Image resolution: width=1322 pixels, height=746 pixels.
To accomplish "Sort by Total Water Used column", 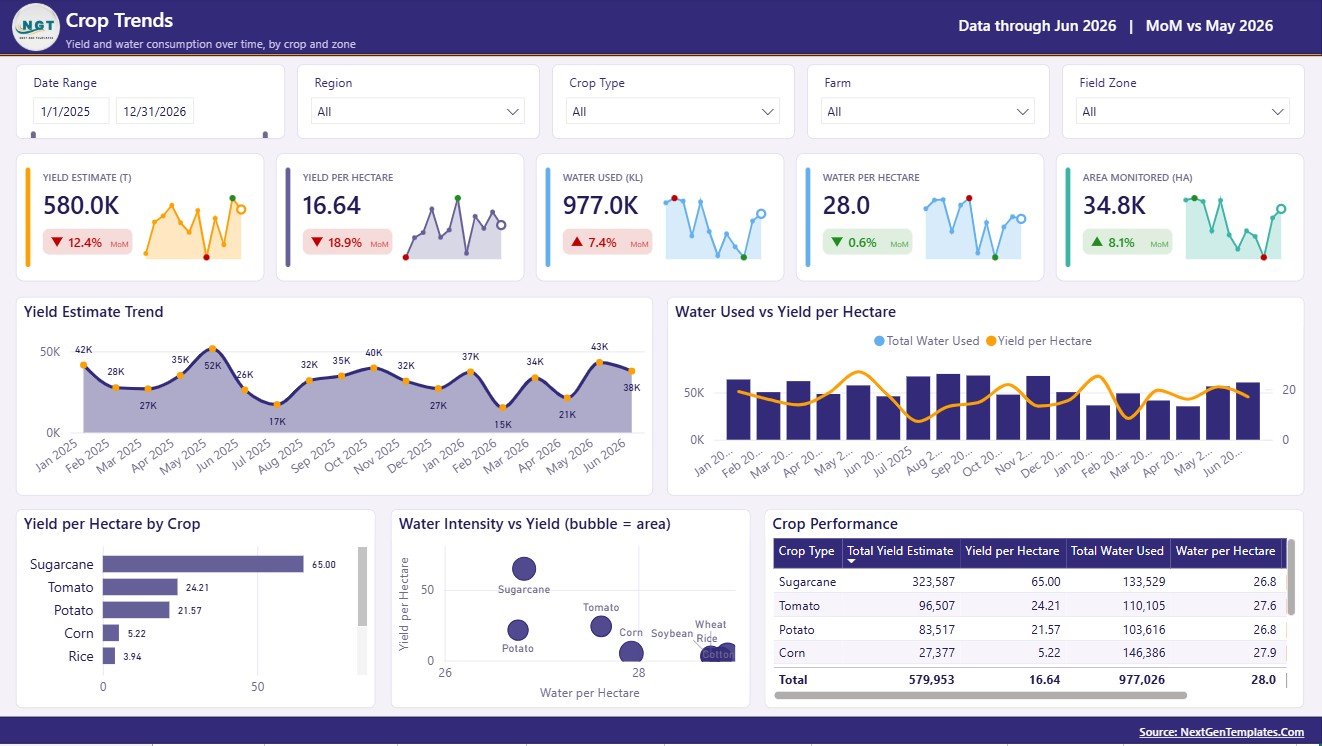I will [x=1117, y=551].
